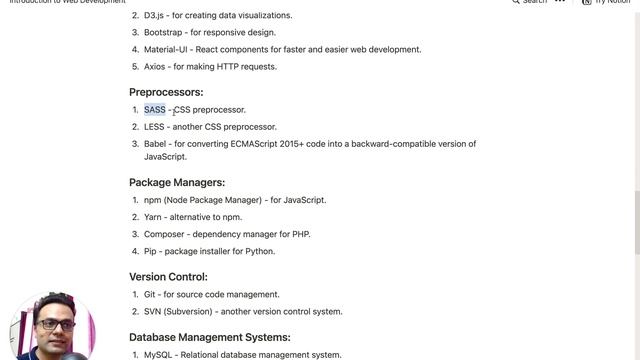Image resolution: width=640 pixels, height=360 pixels.
Task: Click the presenter webcam thumbnail
Action: point(53,326)
